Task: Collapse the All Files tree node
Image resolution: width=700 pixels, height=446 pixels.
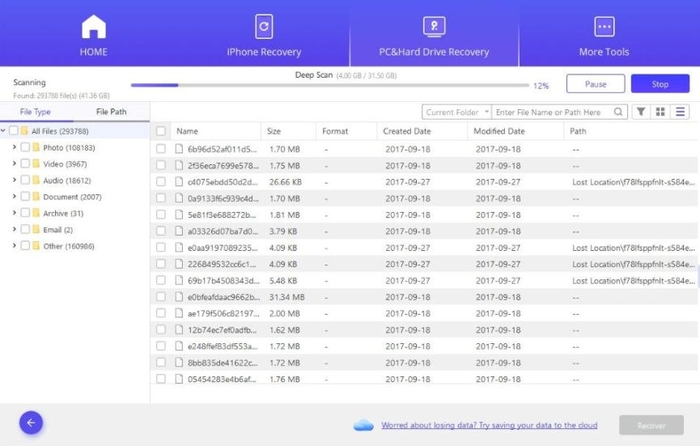Action: [5, 131]
